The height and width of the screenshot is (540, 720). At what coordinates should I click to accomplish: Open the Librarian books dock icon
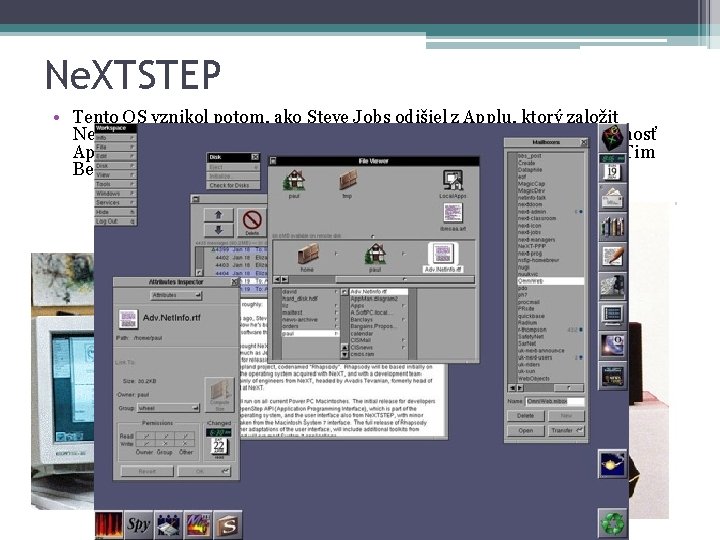pyautogui.click(x=613, y=227)
